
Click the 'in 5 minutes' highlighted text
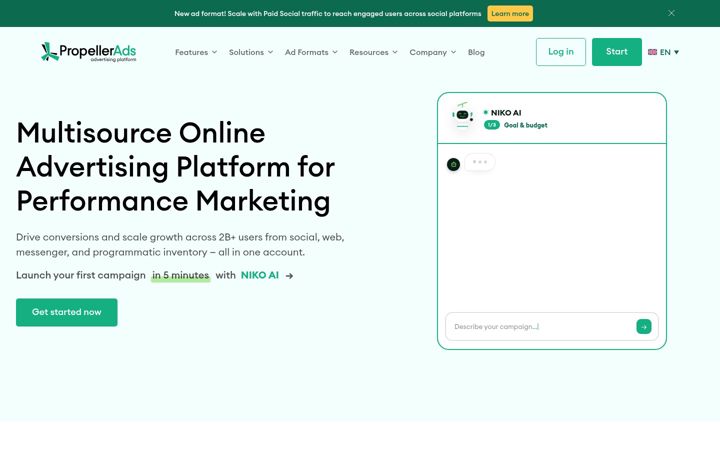[180, 276]
